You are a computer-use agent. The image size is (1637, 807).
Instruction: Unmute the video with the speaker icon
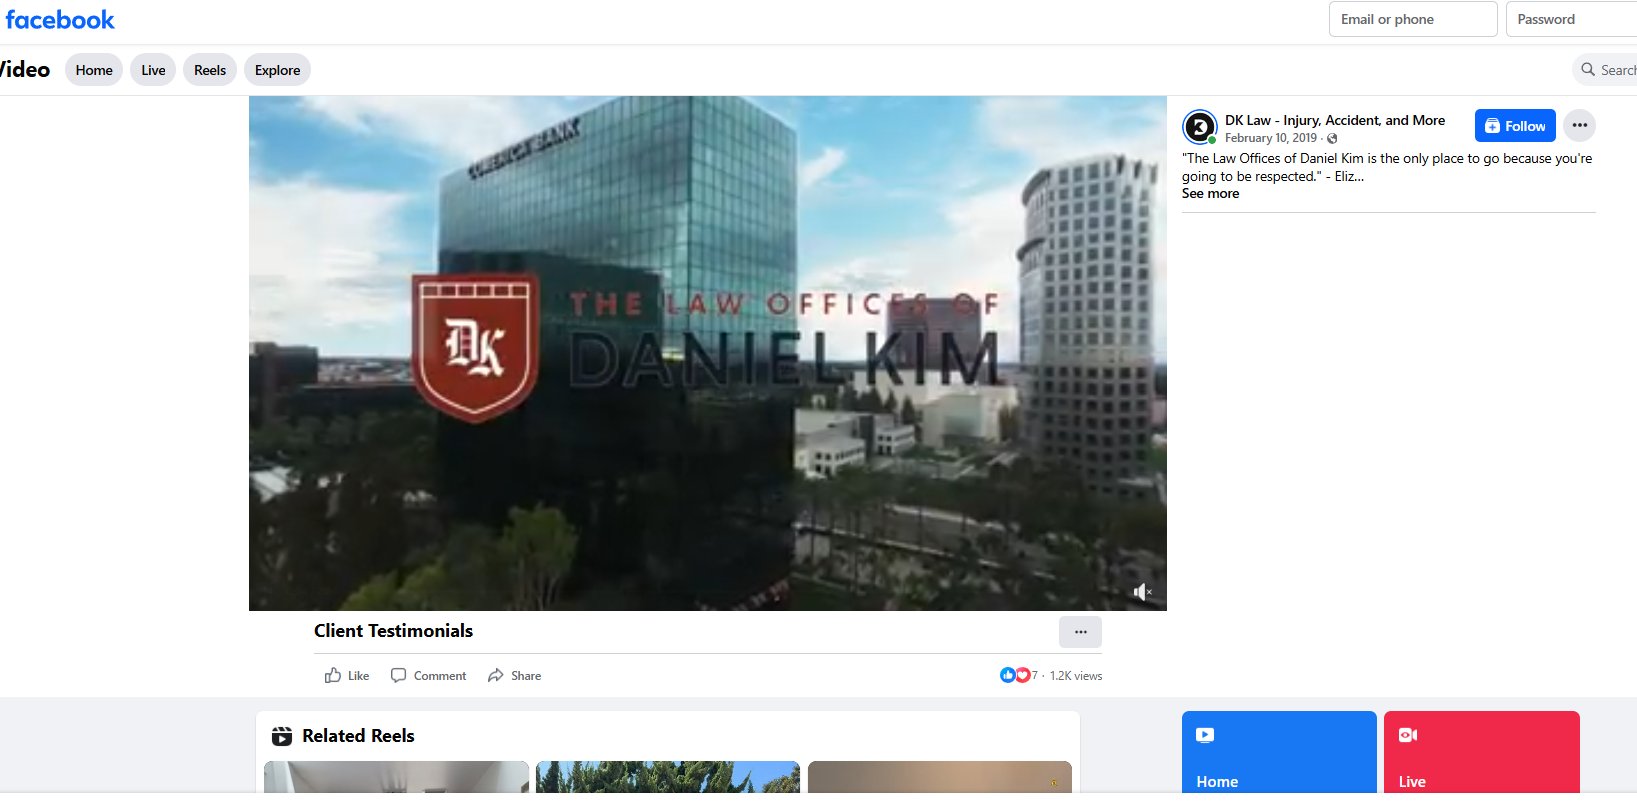coord(1142,592)
